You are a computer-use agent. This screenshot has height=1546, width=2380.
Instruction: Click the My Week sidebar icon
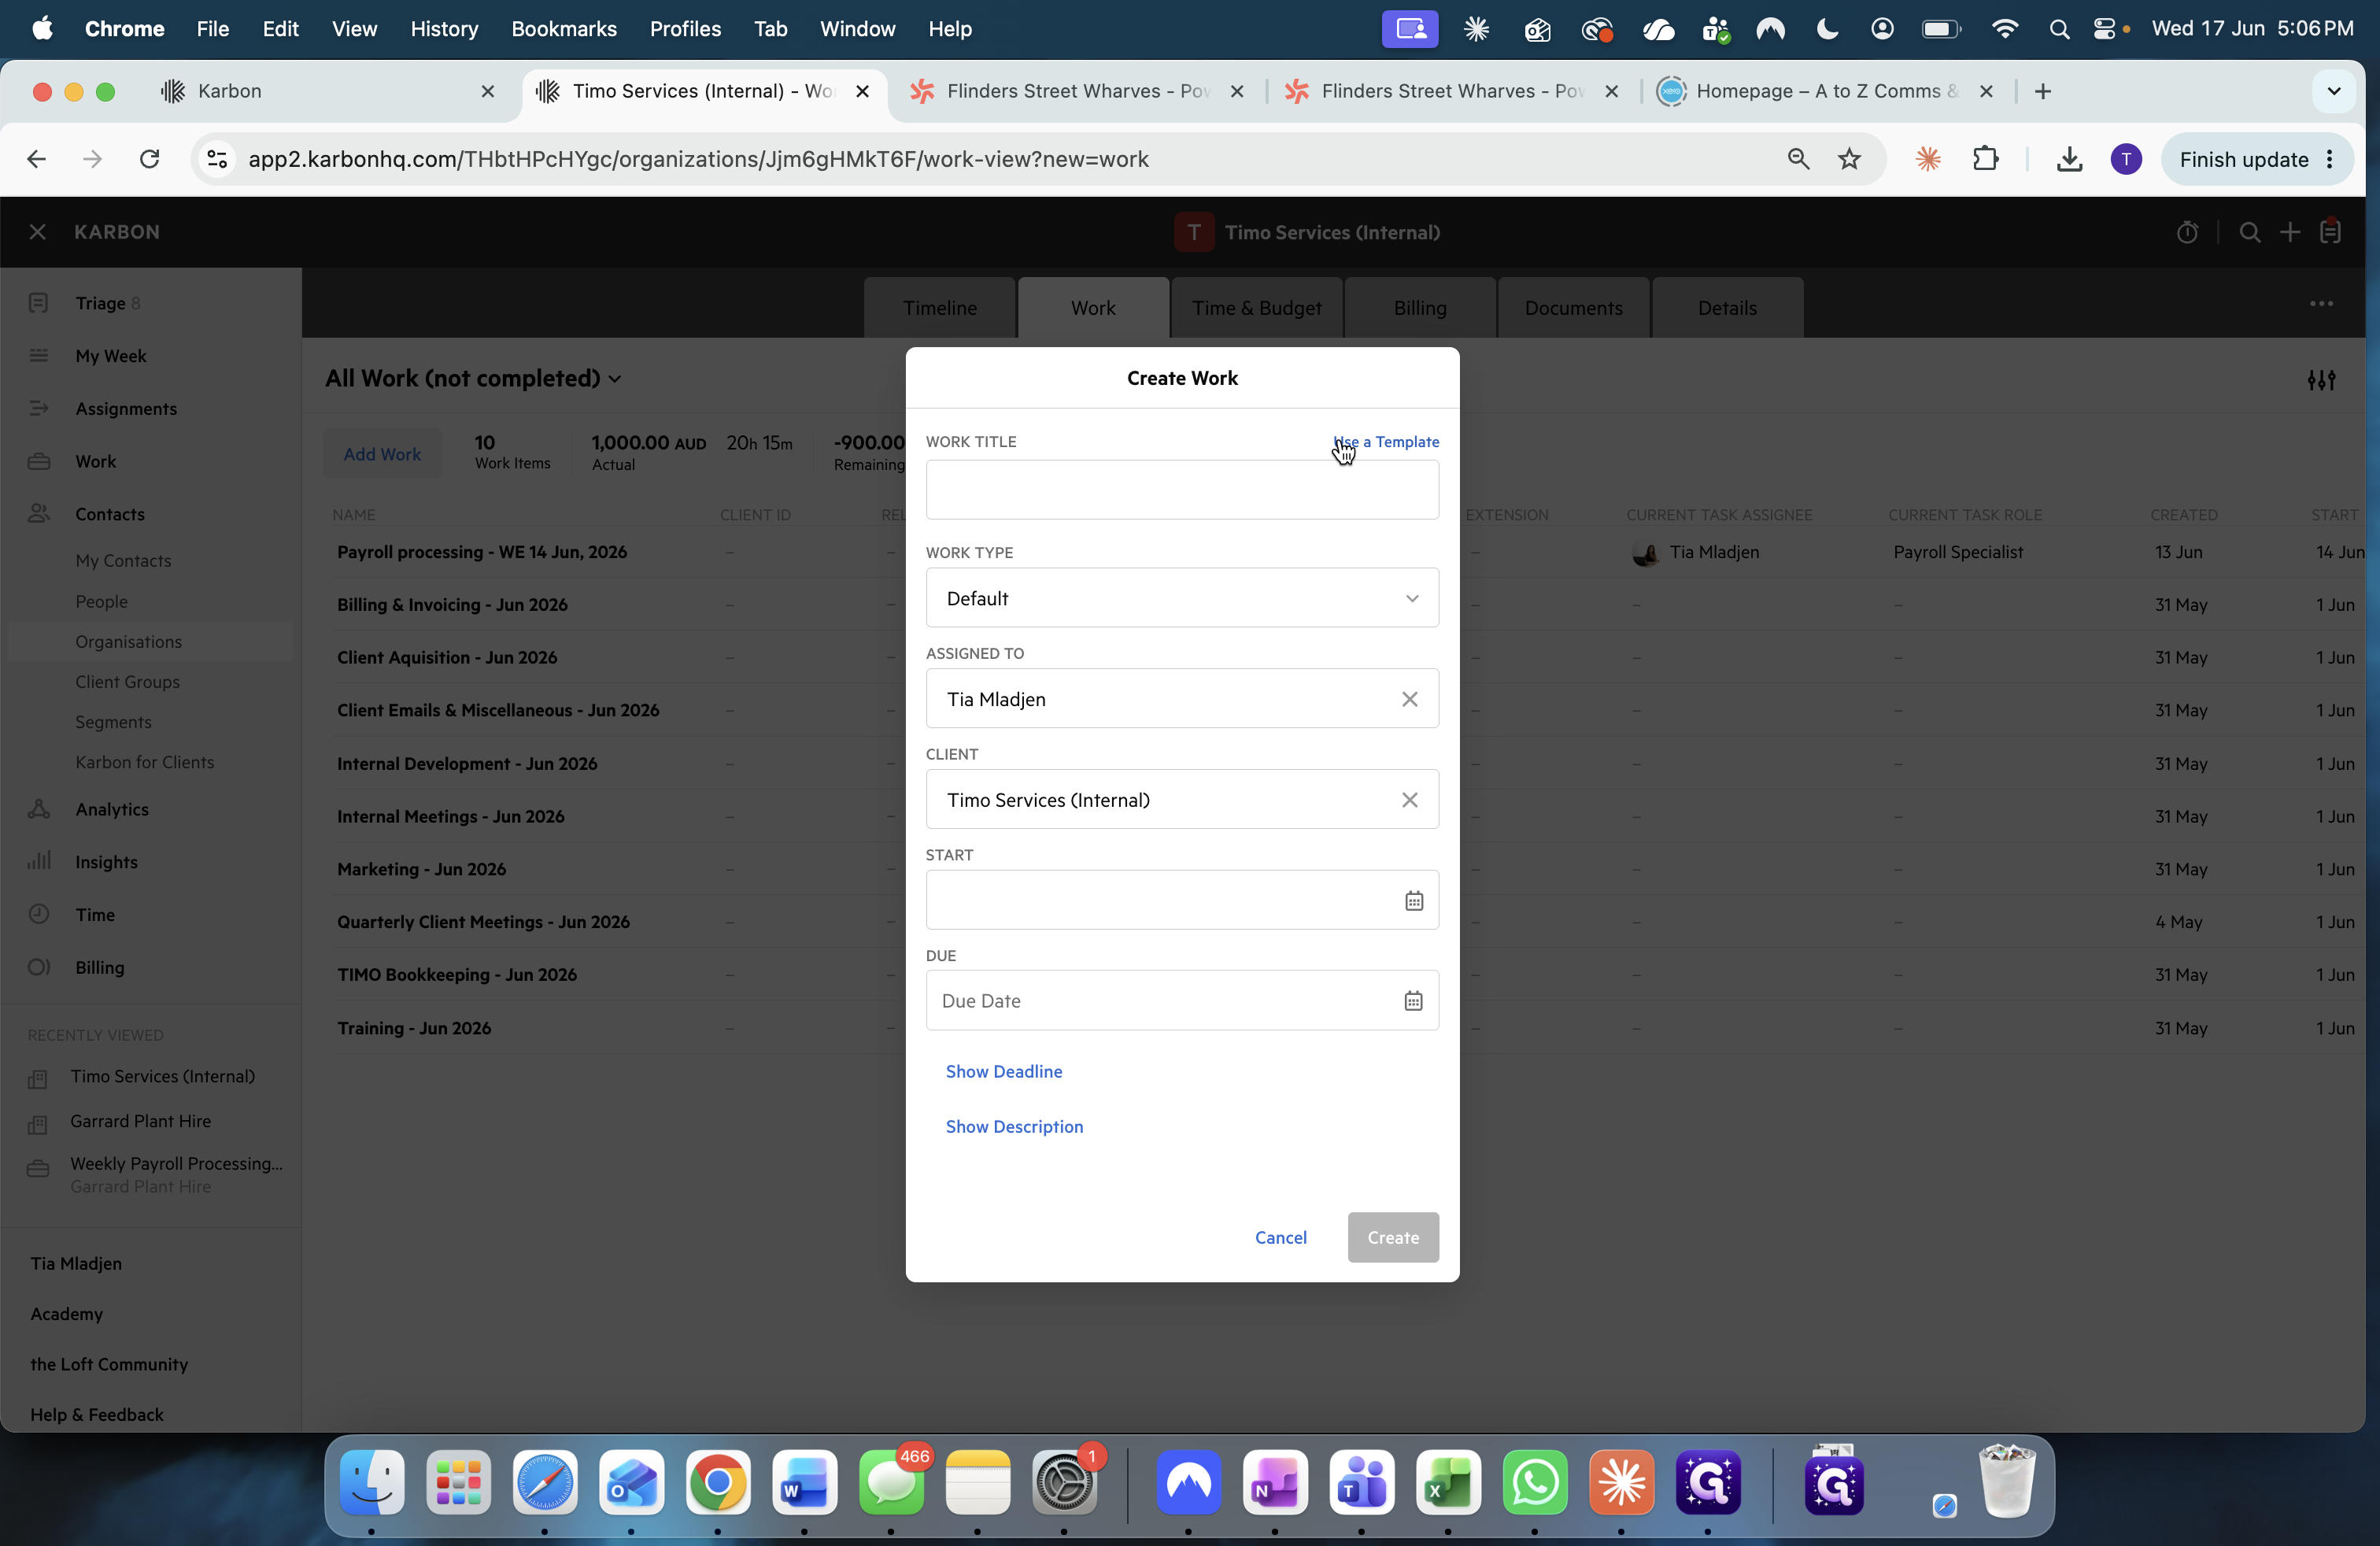point(39,356)
